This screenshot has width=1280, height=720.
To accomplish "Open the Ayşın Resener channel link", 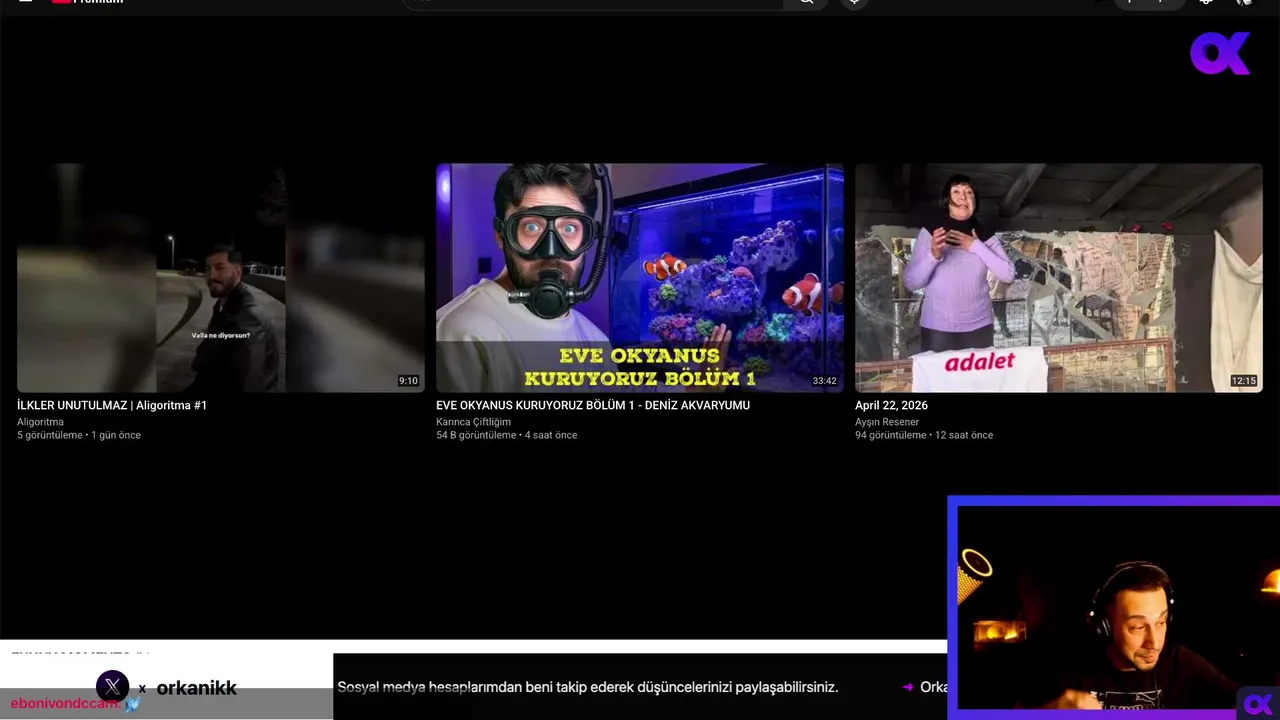I will pos(887,422).
